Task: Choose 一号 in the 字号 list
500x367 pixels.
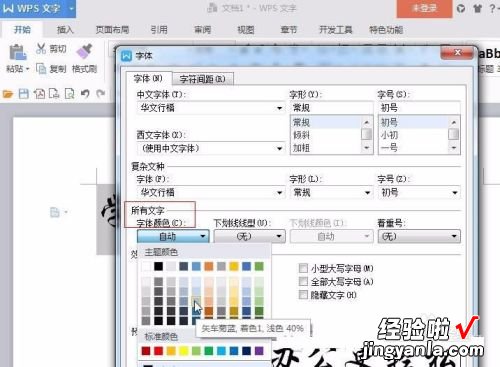Action: (x=413, y=148)
